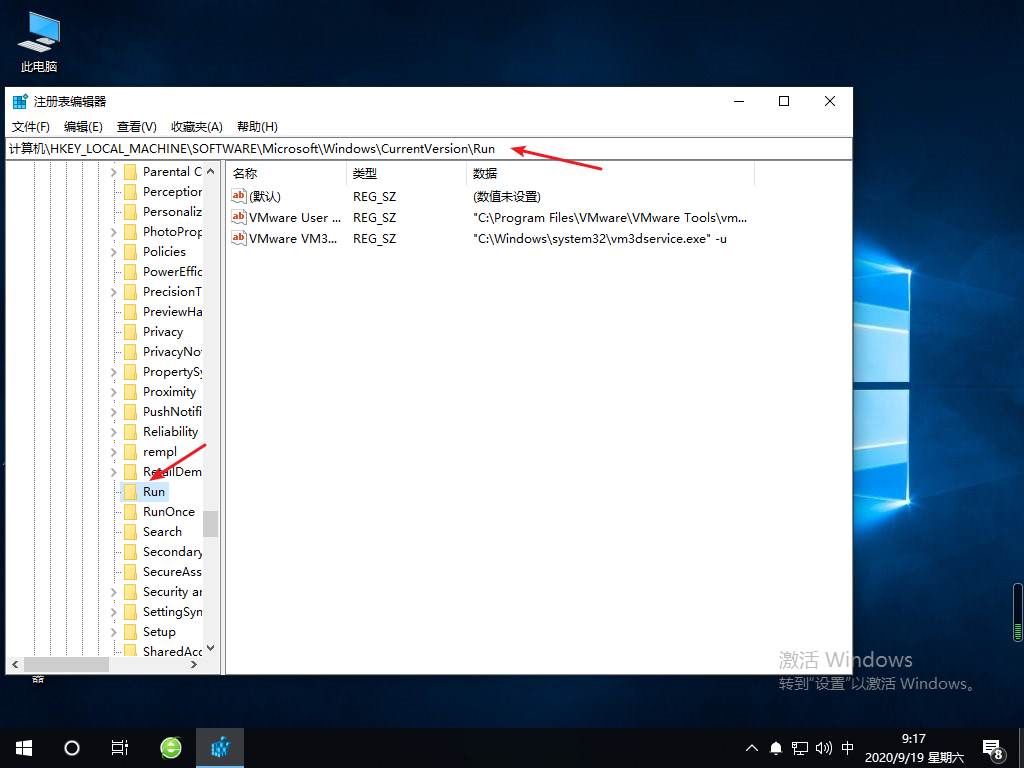Click the ab string icon beside VMware User value

pos(238,217)
